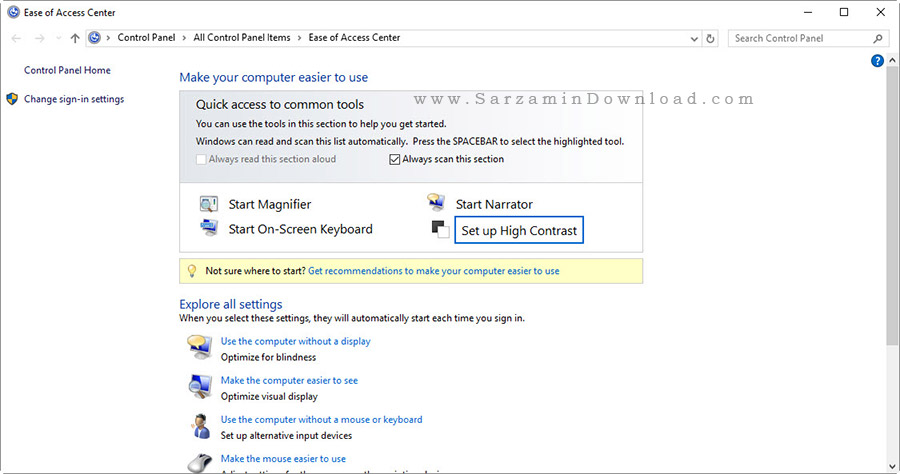Screen dimensions: 900x474
Task: Click the vertical scrollbar thumb
Action: click(x=892, y=205)
